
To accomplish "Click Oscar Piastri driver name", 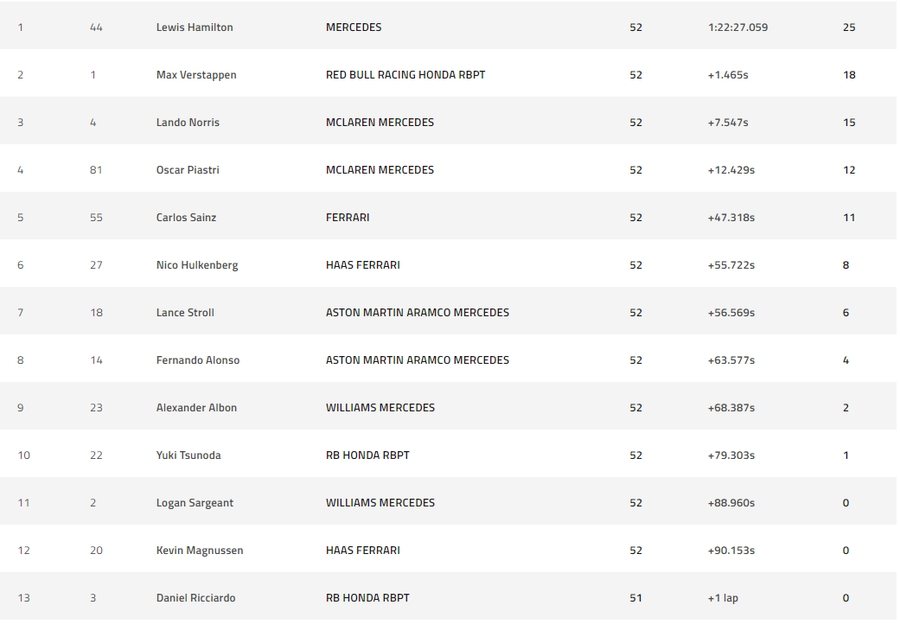I will [188, 170].
